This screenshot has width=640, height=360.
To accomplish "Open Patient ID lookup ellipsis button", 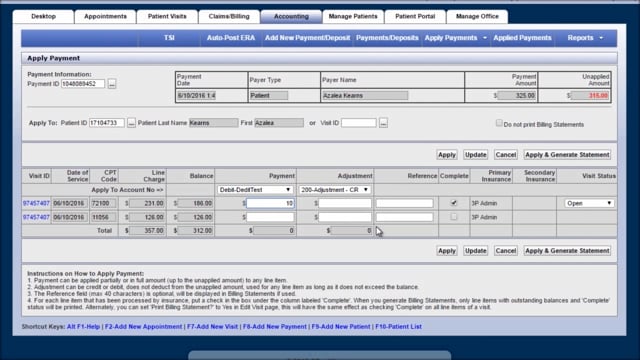I will tap(131, 123).
